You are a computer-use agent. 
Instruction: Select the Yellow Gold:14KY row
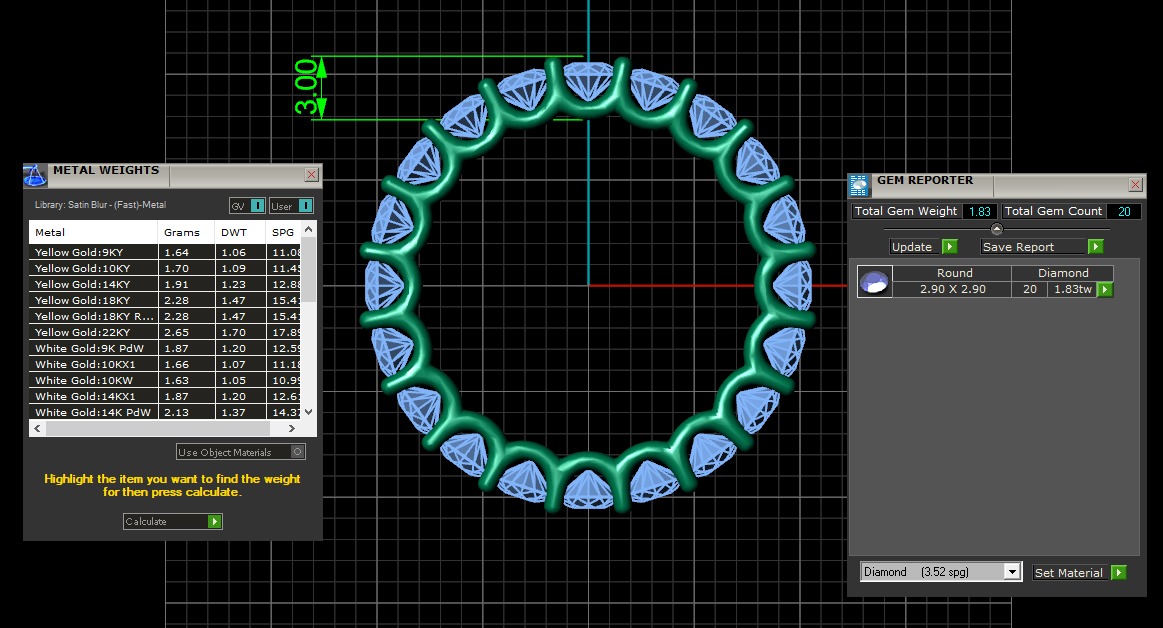165,284
